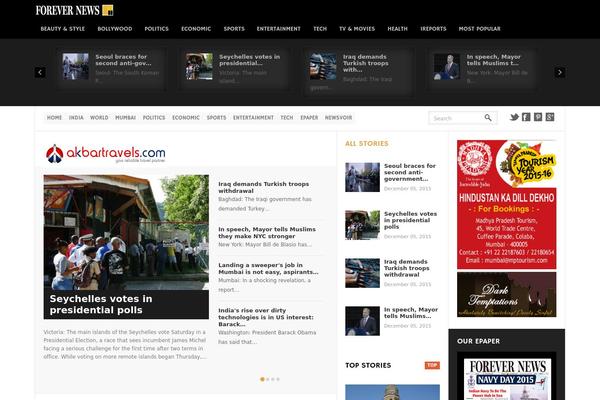This screenshot has height=400, width=600.
Task: Select third slider pagination dot
Action: click(x=273, y=379)
